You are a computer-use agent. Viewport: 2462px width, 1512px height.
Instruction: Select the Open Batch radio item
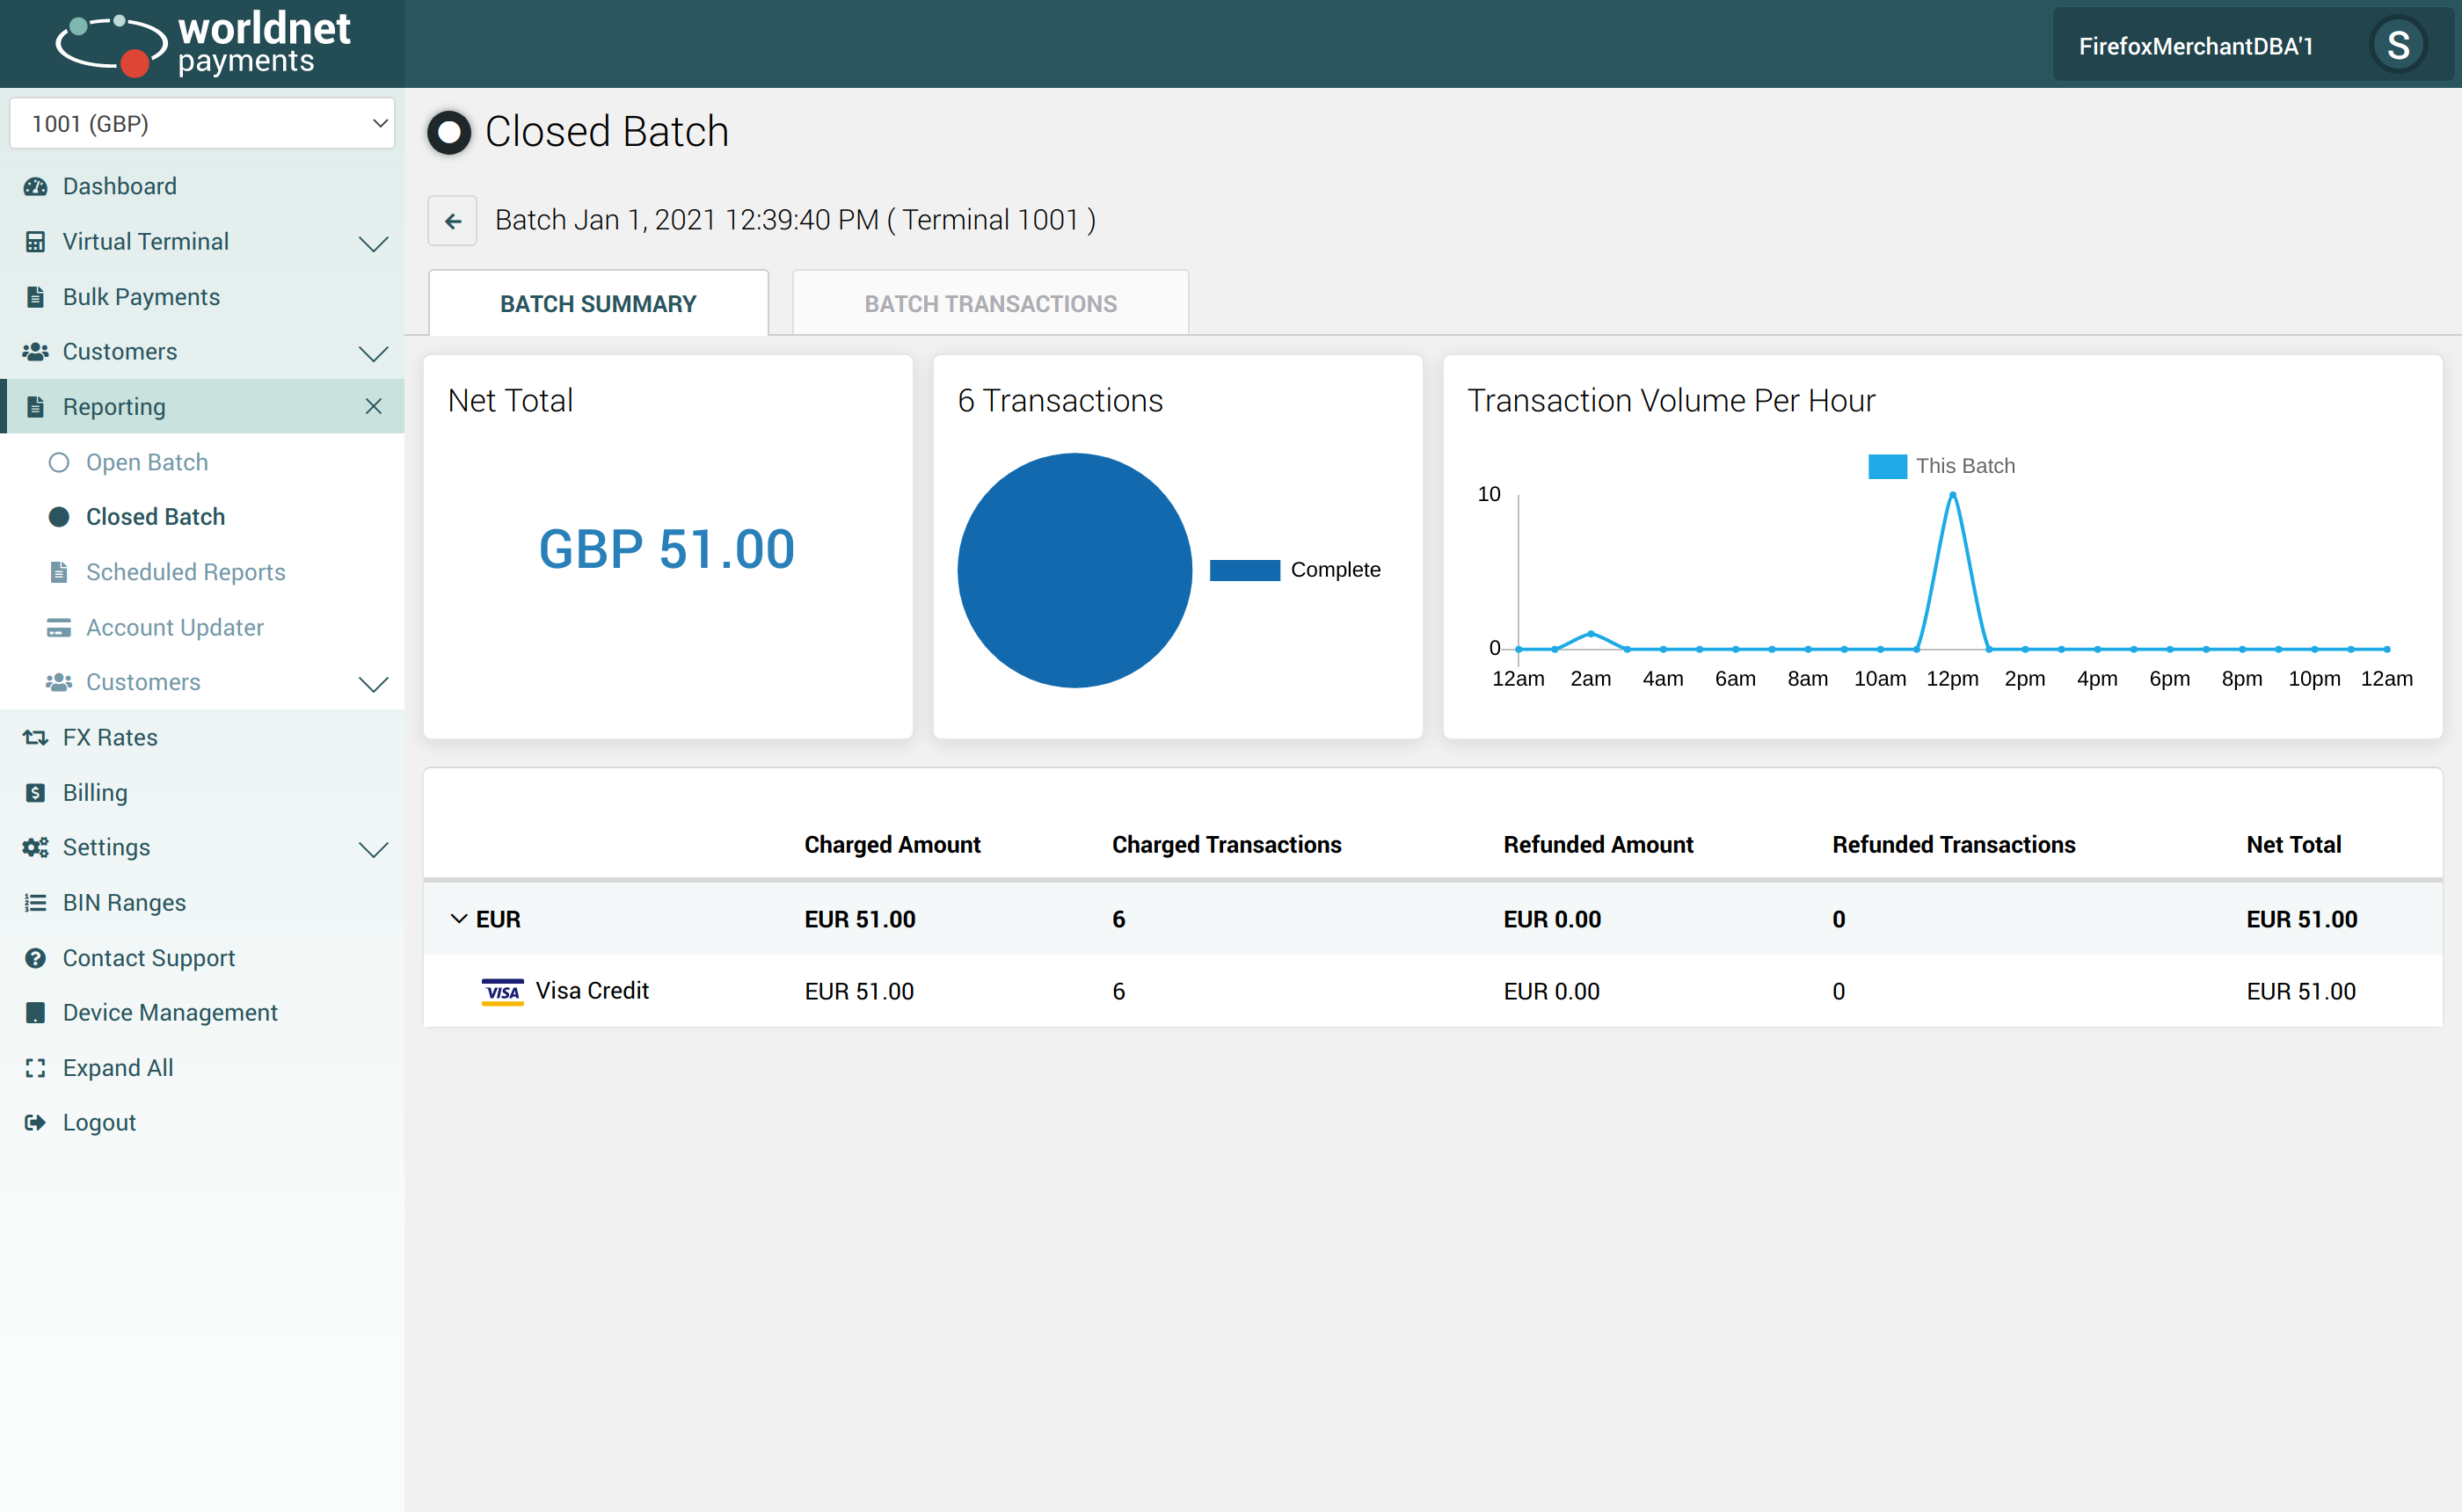pyautogui.click(x=59, y=463)
